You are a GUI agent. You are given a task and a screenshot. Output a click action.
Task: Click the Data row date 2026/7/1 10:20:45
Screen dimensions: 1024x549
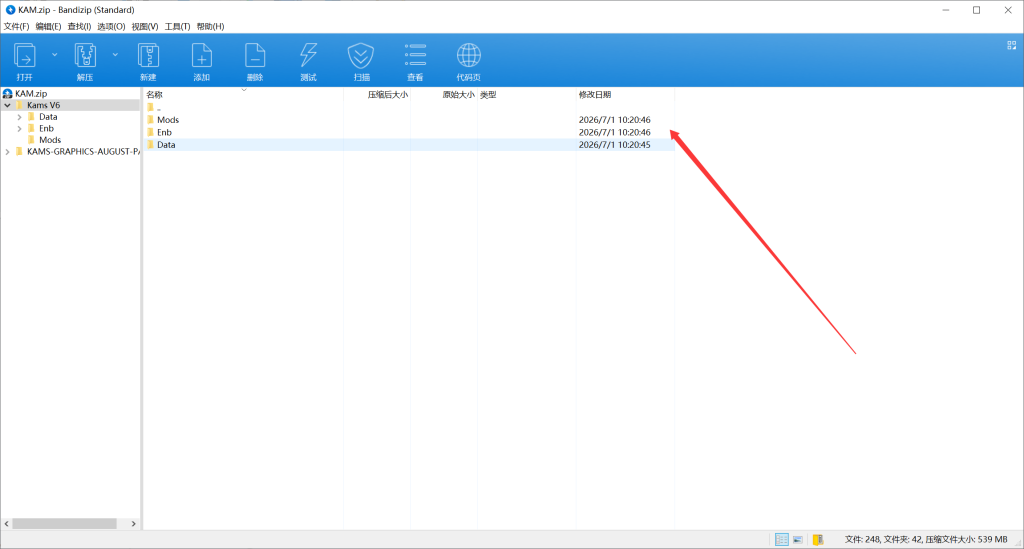coord(615,144)
